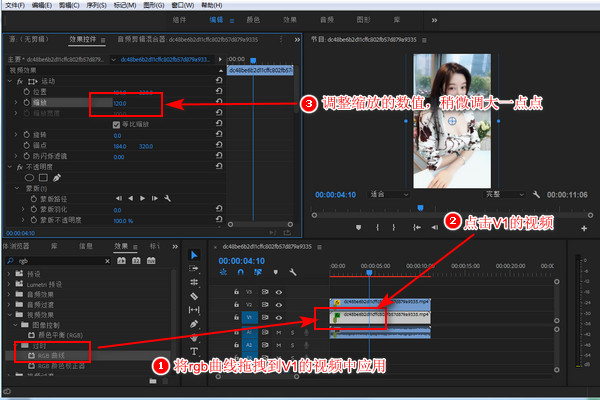Toggle linked selection in timeline
Screen dimensions: 600x400
click(x=258, y=272)
